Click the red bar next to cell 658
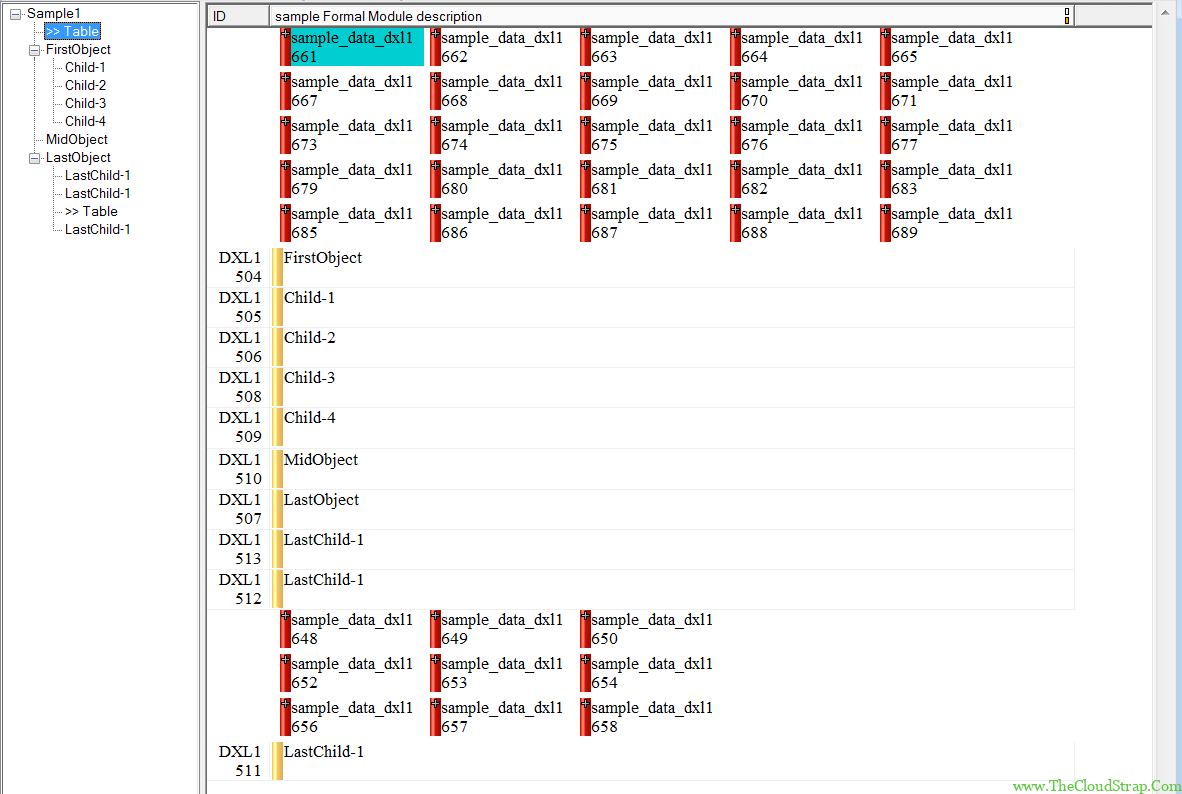 pyautogui.click(x=585, y=717)
